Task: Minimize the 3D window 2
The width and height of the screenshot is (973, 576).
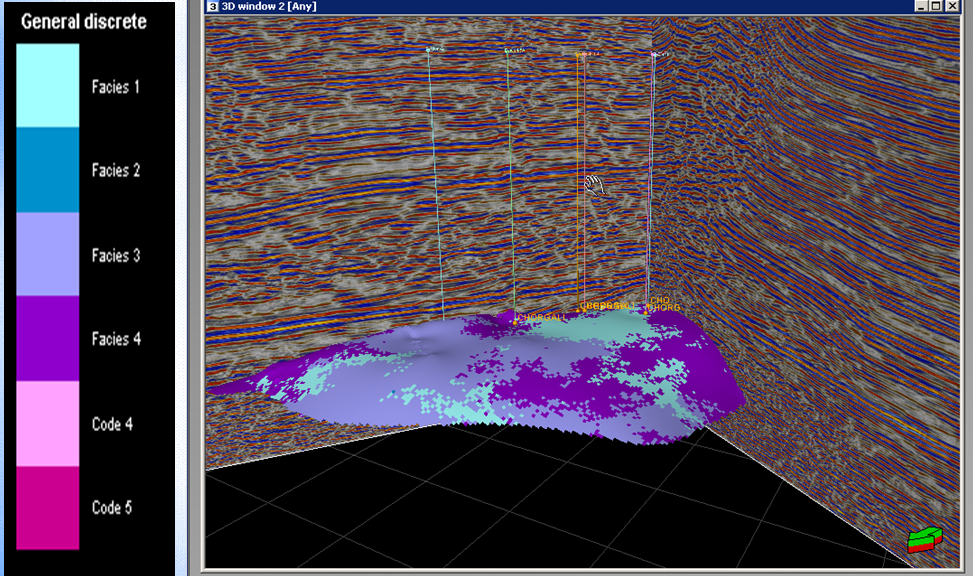Action: click(x=921, y=6)
